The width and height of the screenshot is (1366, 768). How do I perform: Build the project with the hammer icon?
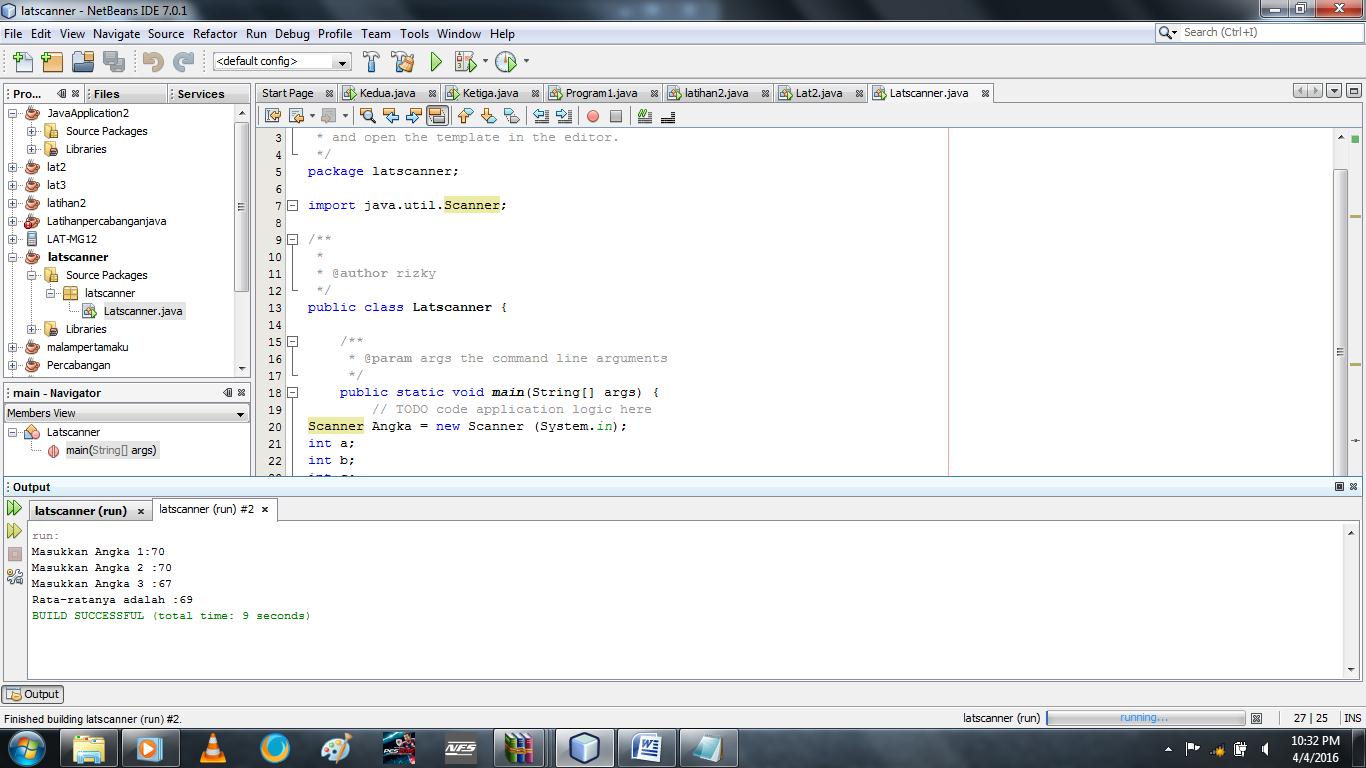click(x=371, y=61)
